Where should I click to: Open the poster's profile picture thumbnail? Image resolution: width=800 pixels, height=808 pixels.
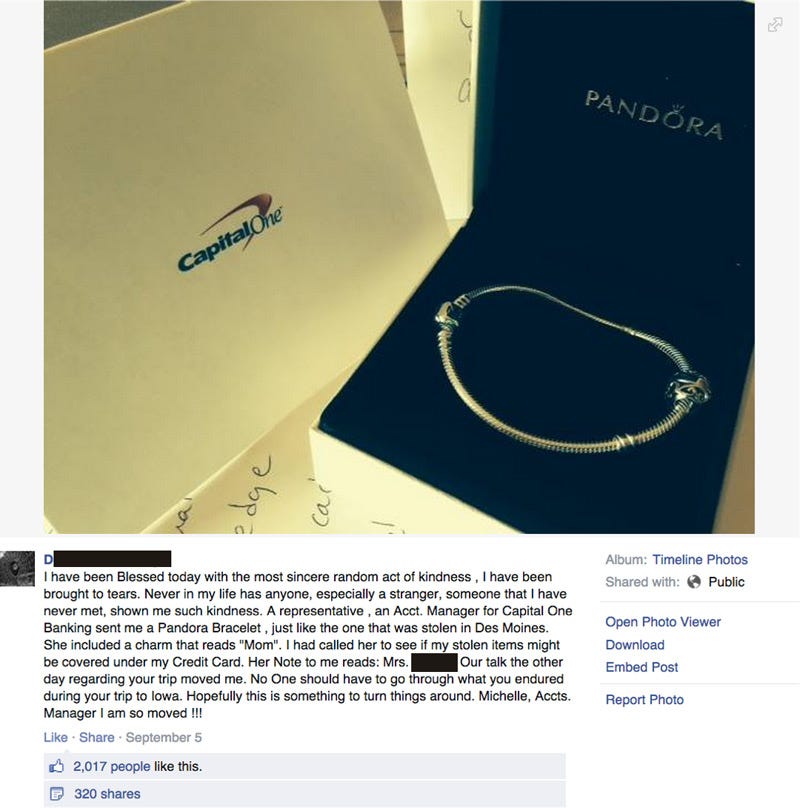tap(18, 568)
